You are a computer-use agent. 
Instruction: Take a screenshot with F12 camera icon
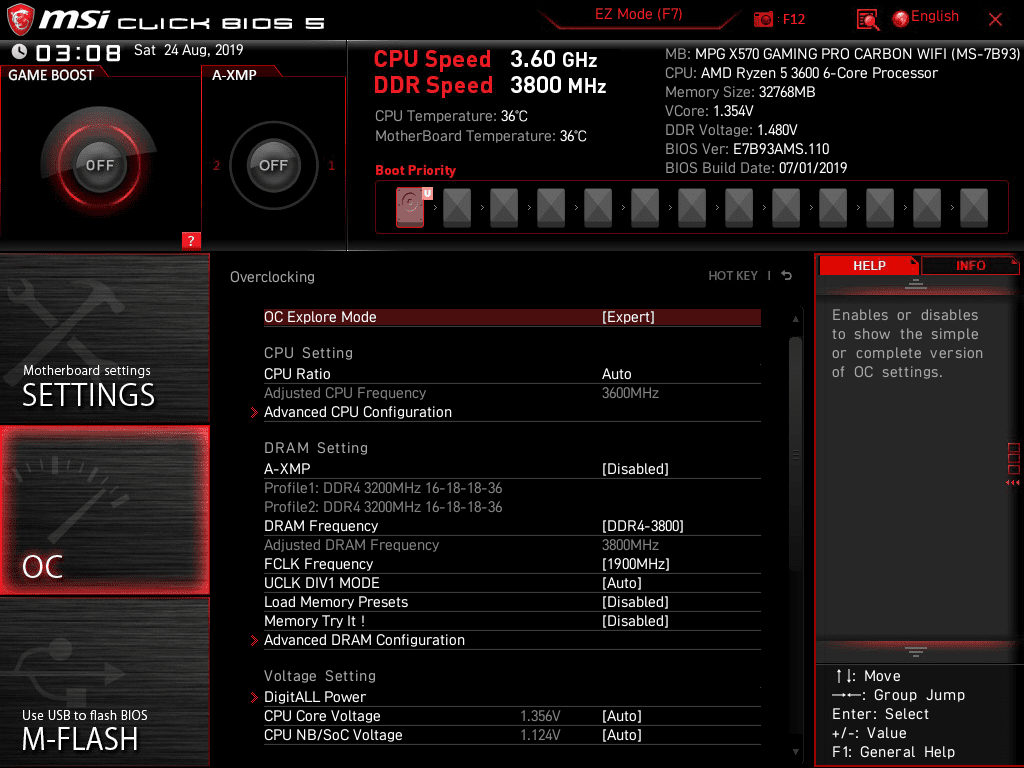pos(763,19)
